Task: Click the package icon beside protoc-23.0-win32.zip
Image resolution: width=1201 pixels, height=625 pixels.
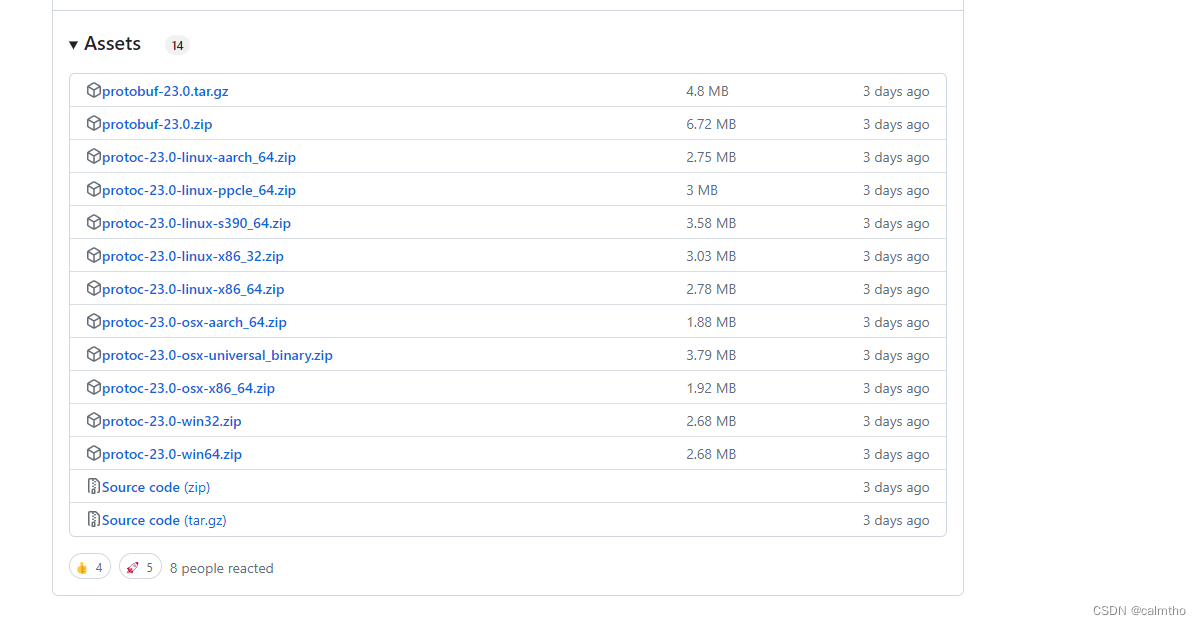Action: [x=94, y=420]
